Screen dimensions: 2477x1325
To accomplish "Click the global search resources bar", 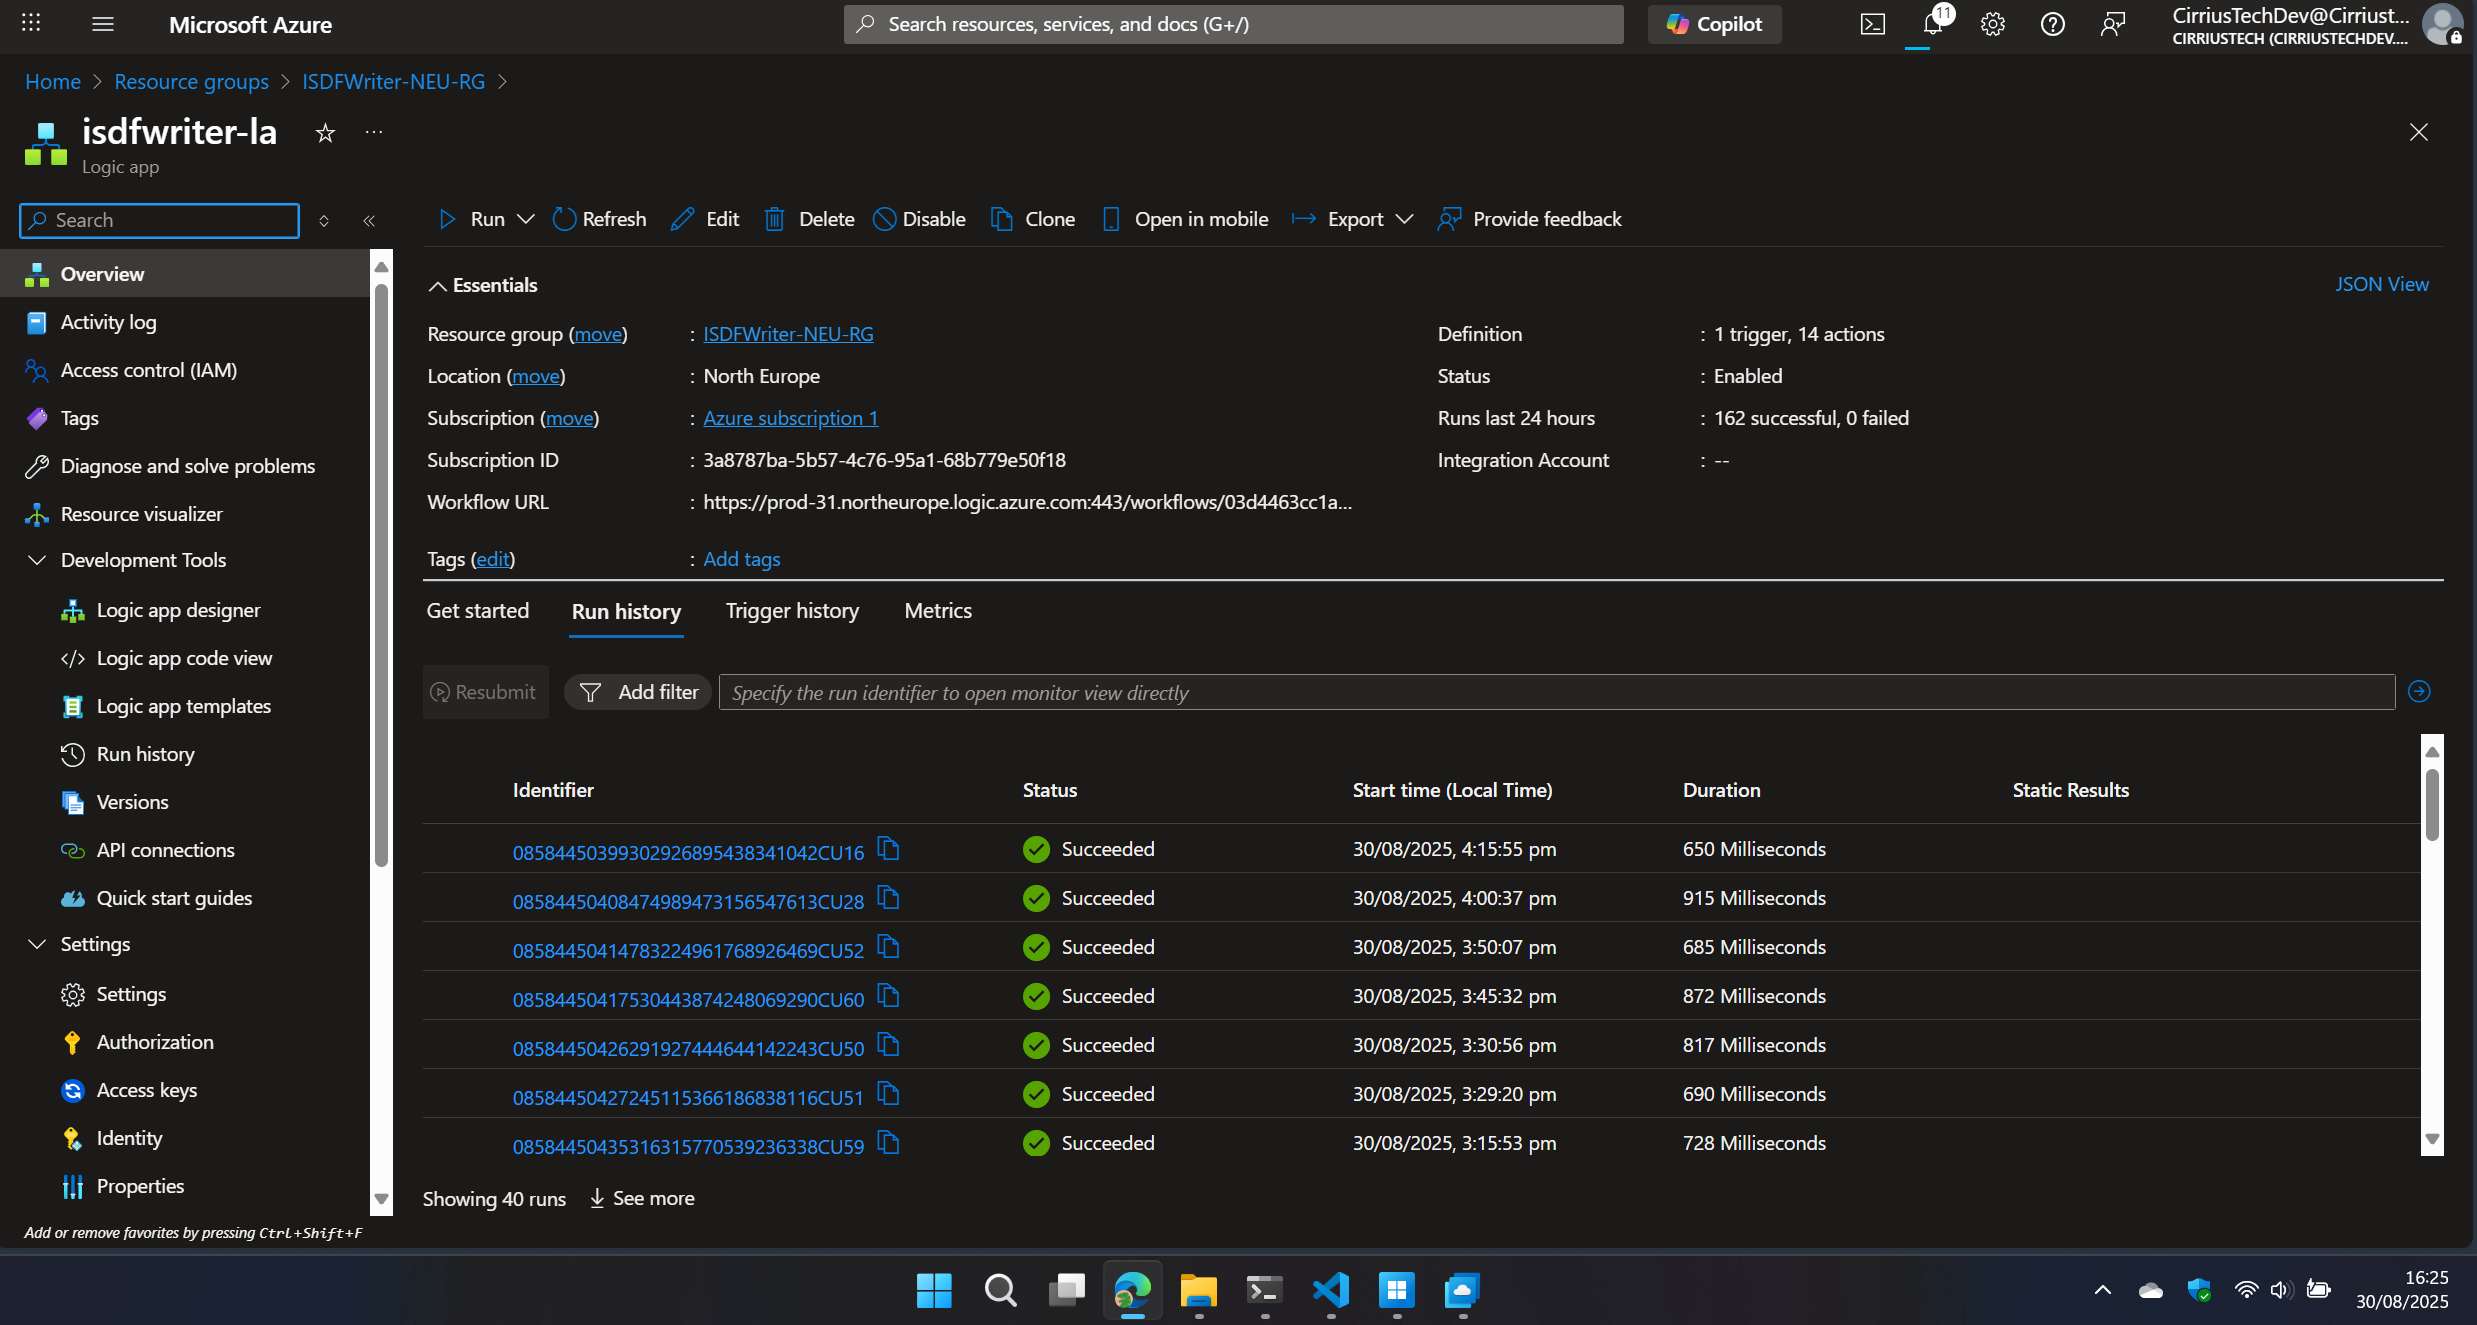I will pos(1233,24).
